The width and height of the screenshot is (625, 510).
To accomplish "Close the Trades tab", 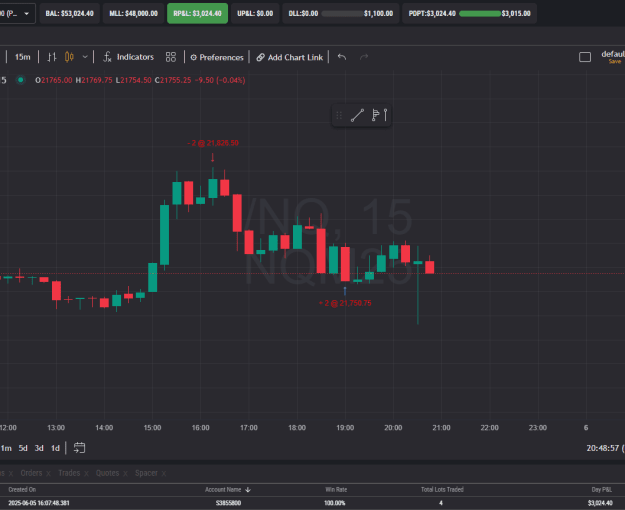I will pyautogui.click(x=86, y=474).
